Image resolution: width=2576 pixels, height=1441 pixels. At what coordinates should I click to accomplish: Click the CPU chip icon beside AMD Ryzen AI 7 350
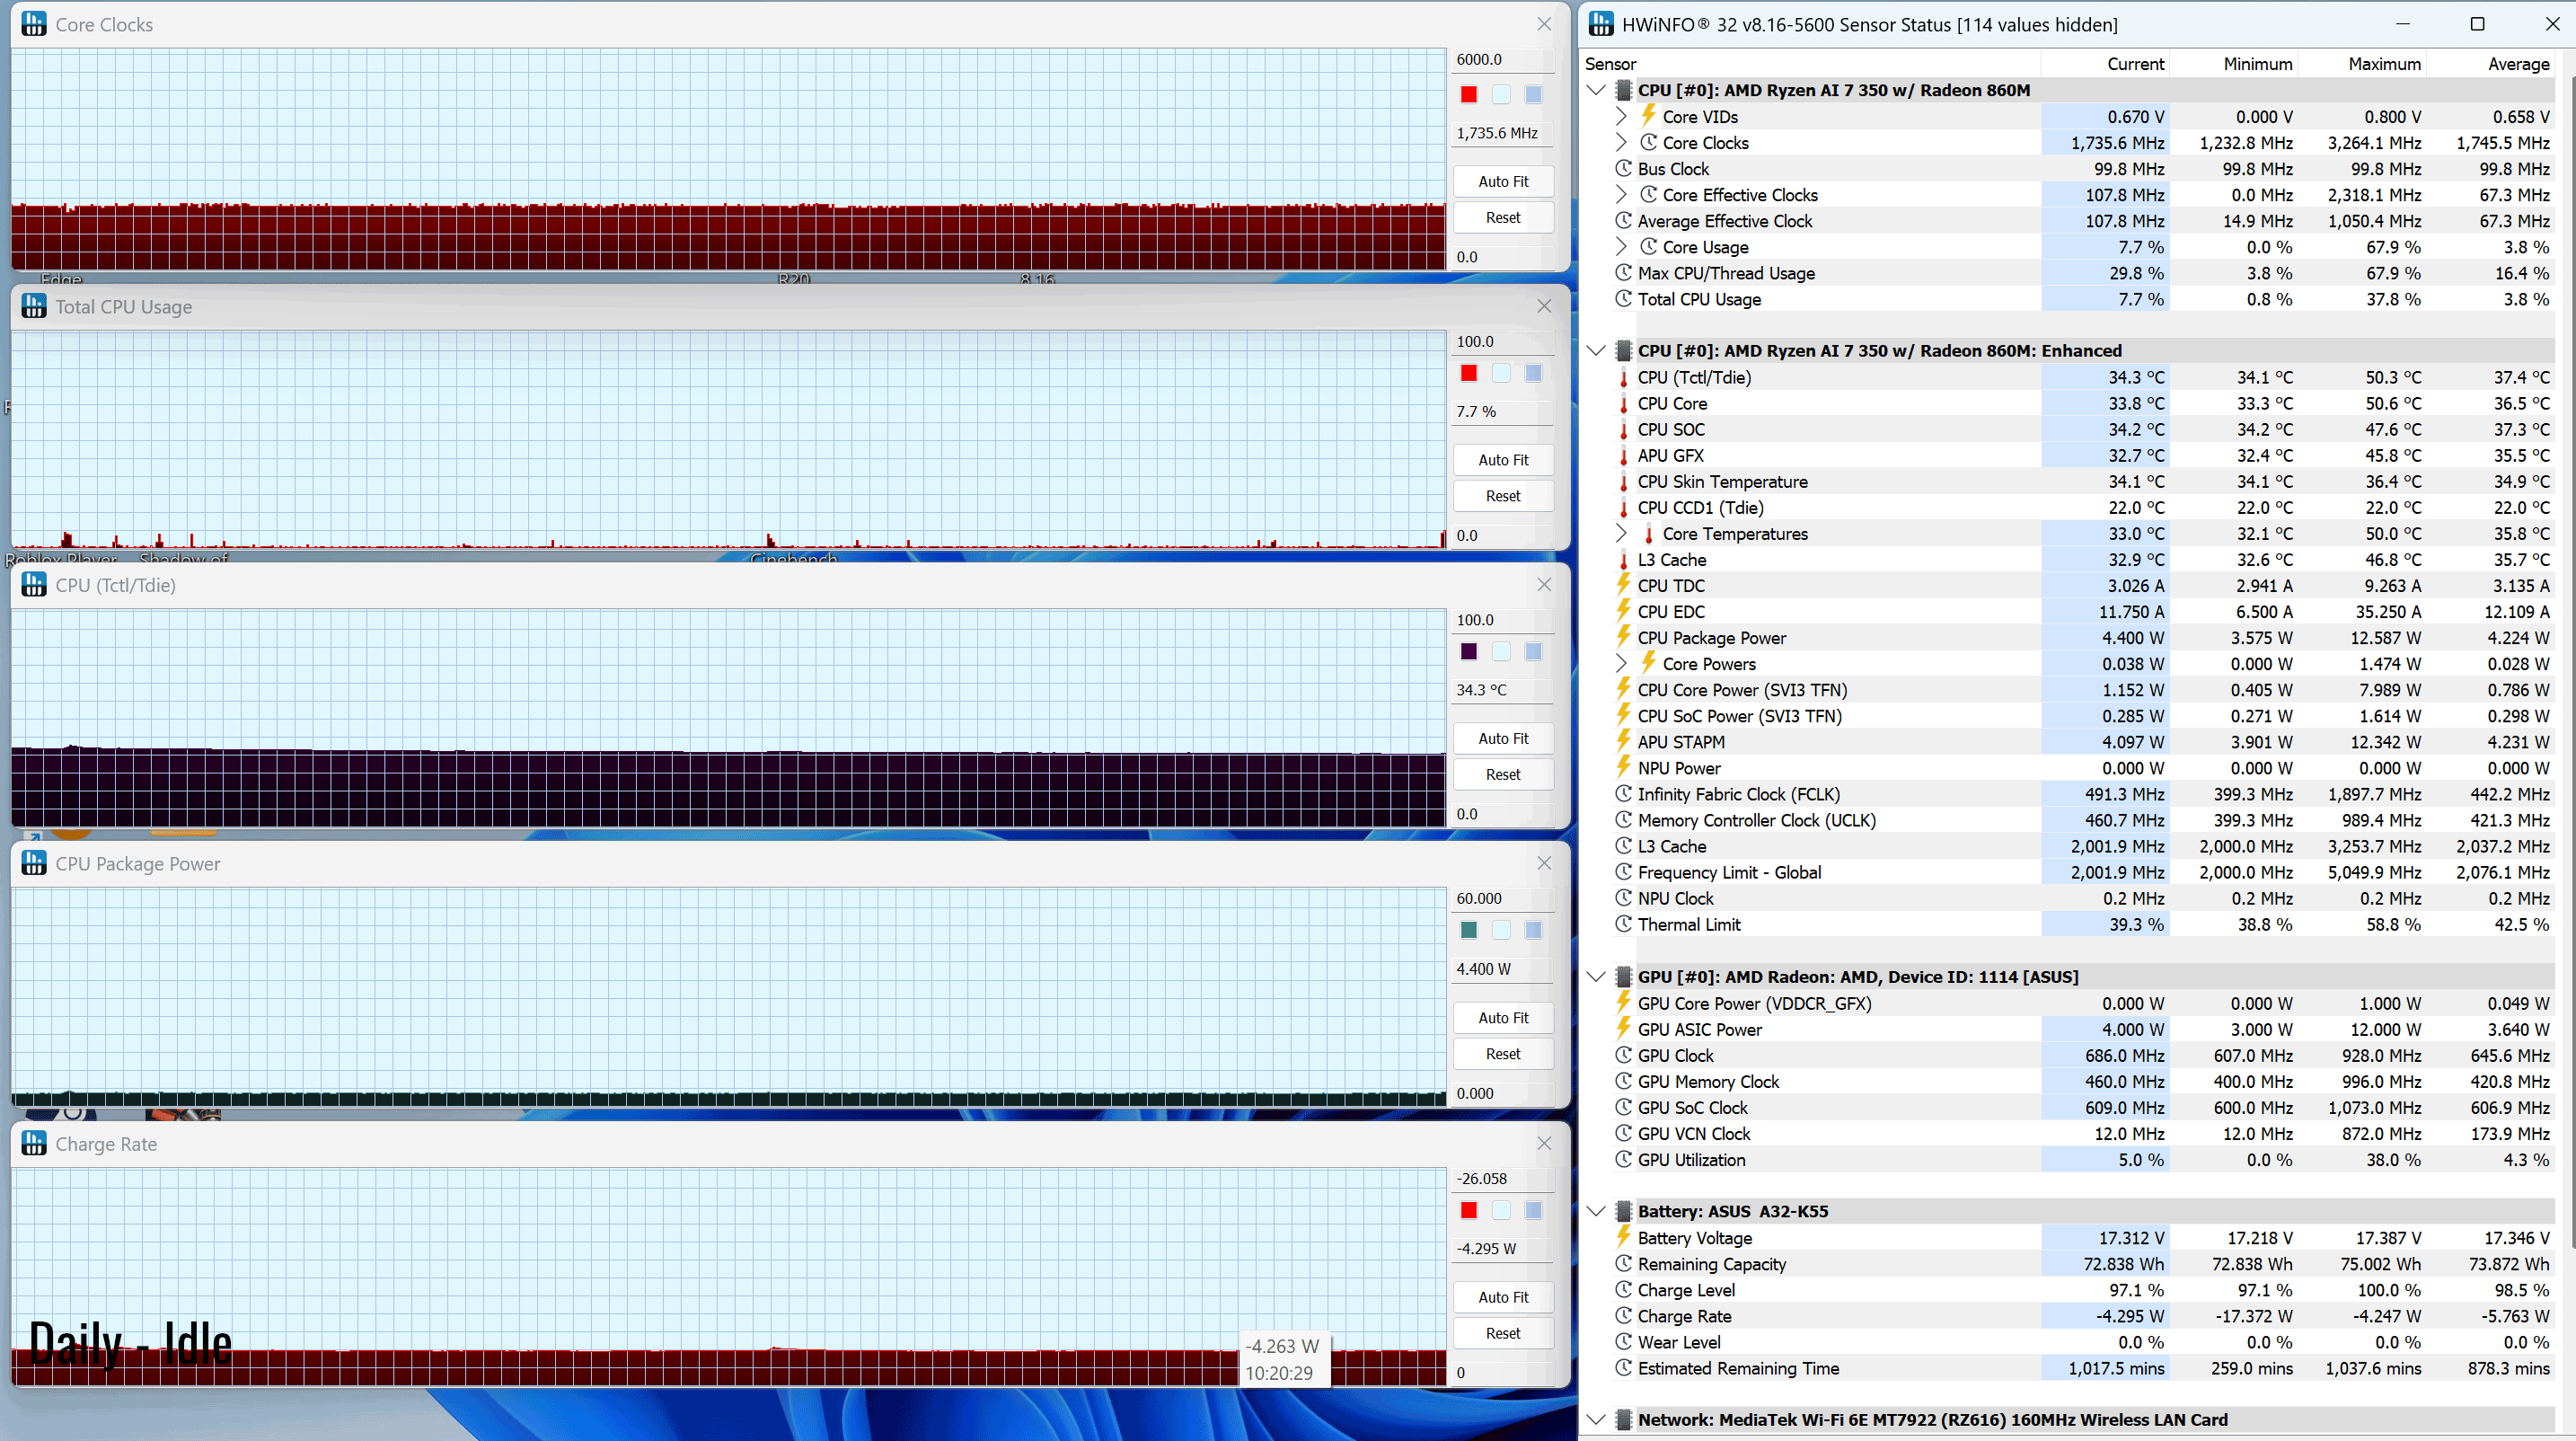(x=1624, y=90)
